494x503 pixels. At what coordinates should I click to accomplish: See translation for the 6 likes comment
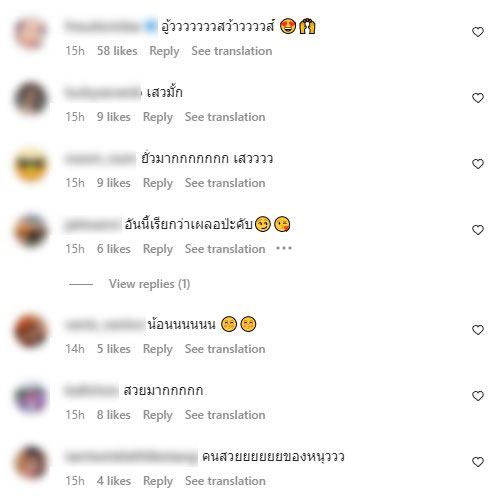tap(225, 249)
